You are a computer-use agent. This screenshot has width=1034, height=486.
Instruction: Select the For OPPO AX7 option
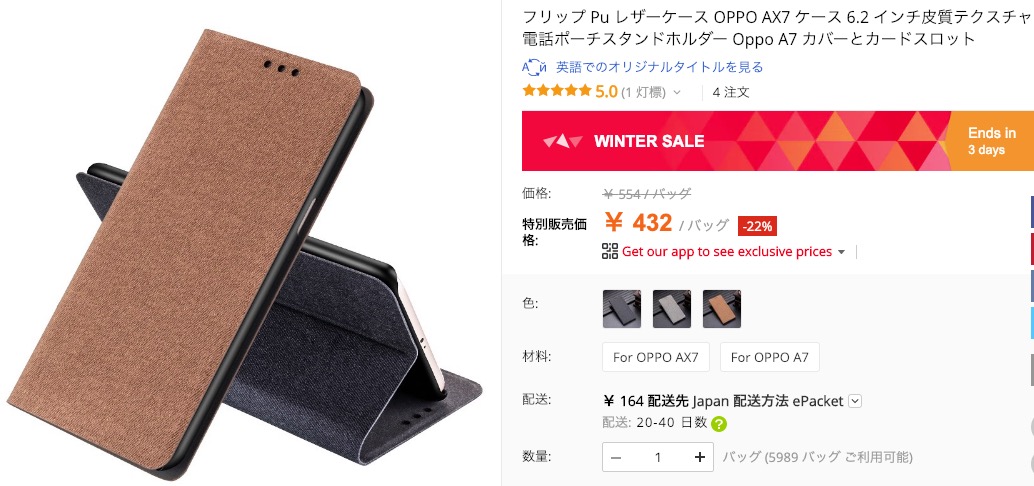pyautogui.click(x=655, y=357)
